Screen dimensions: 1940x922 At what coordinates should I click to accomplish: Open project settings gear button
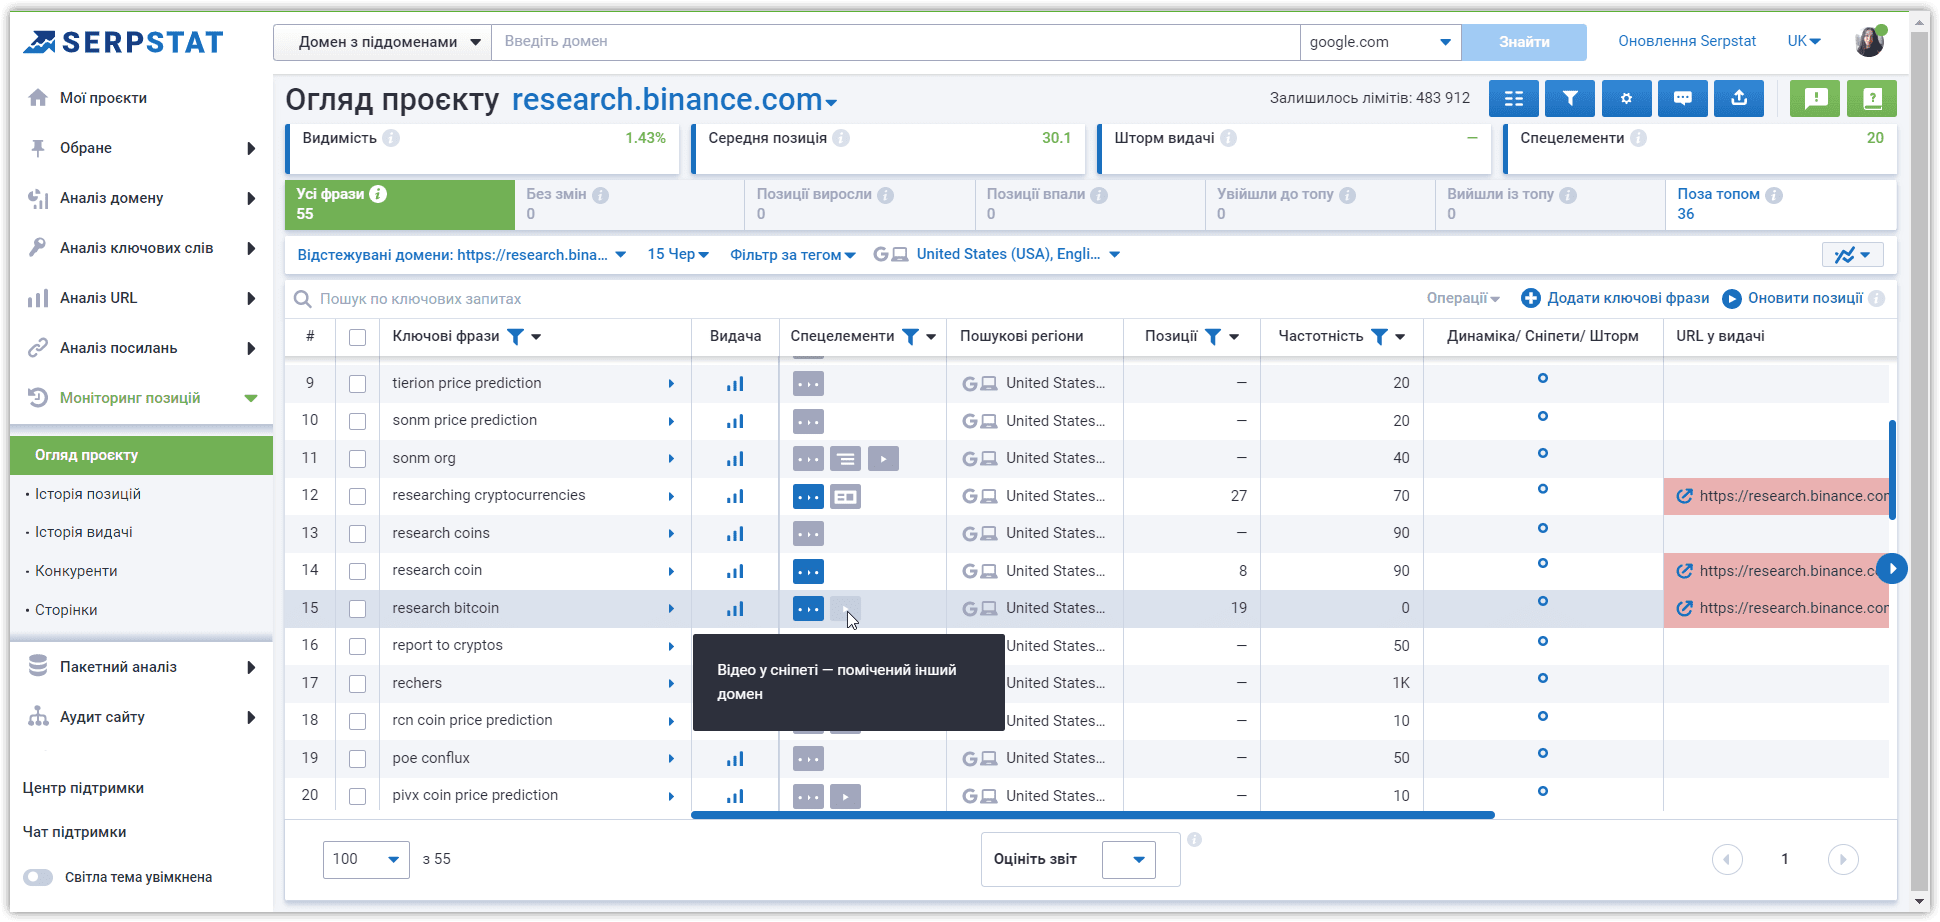pos(1626,98)
